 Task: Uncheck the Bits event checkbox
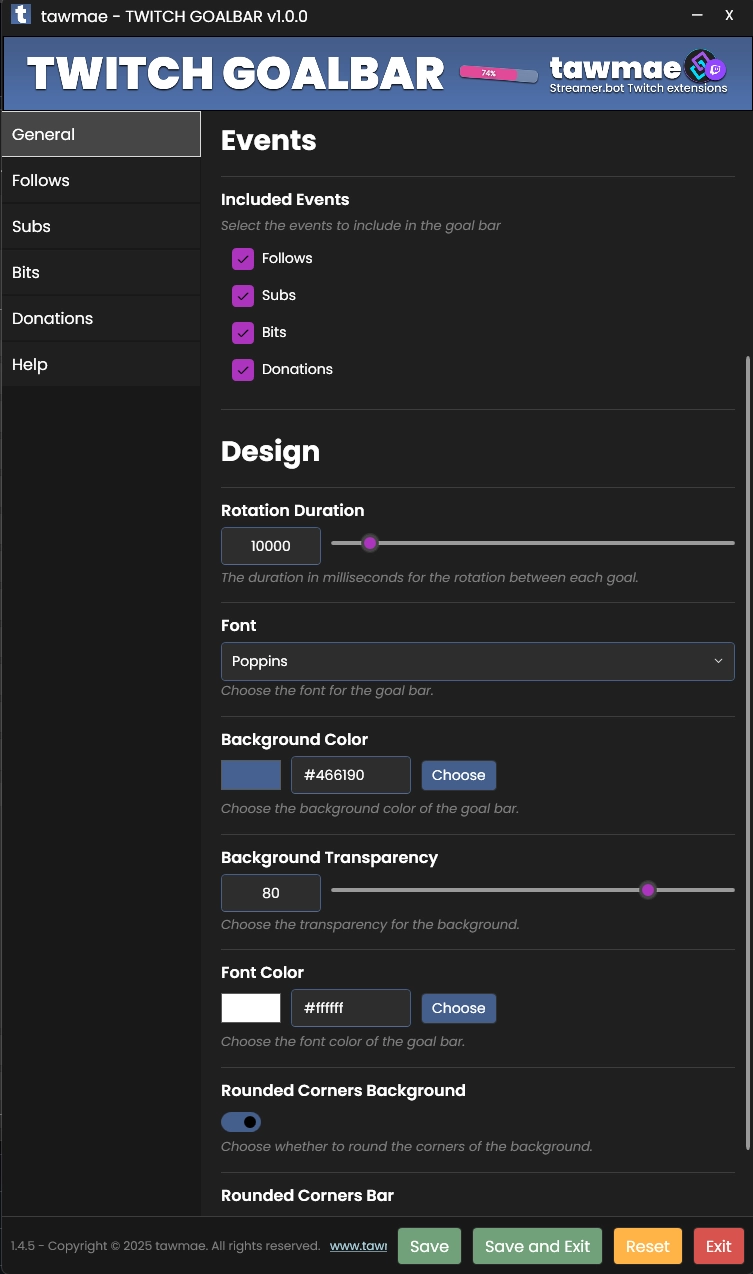pos(243,333)
